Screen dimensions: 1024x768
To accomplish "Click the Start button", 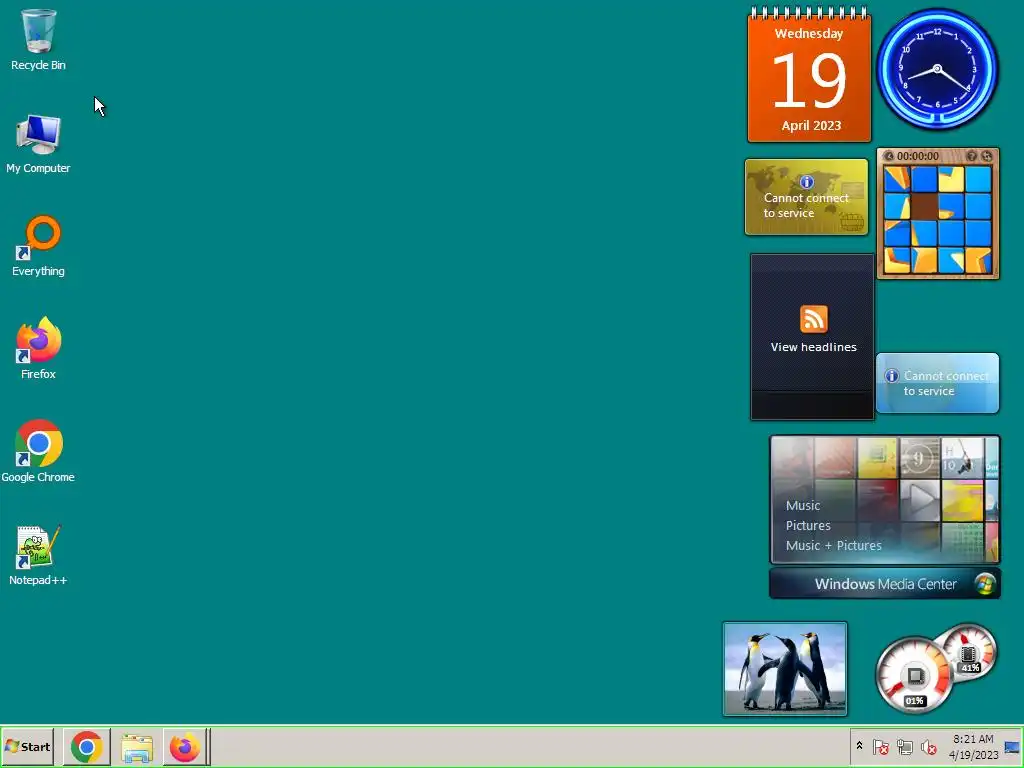I will click(28, 746).
